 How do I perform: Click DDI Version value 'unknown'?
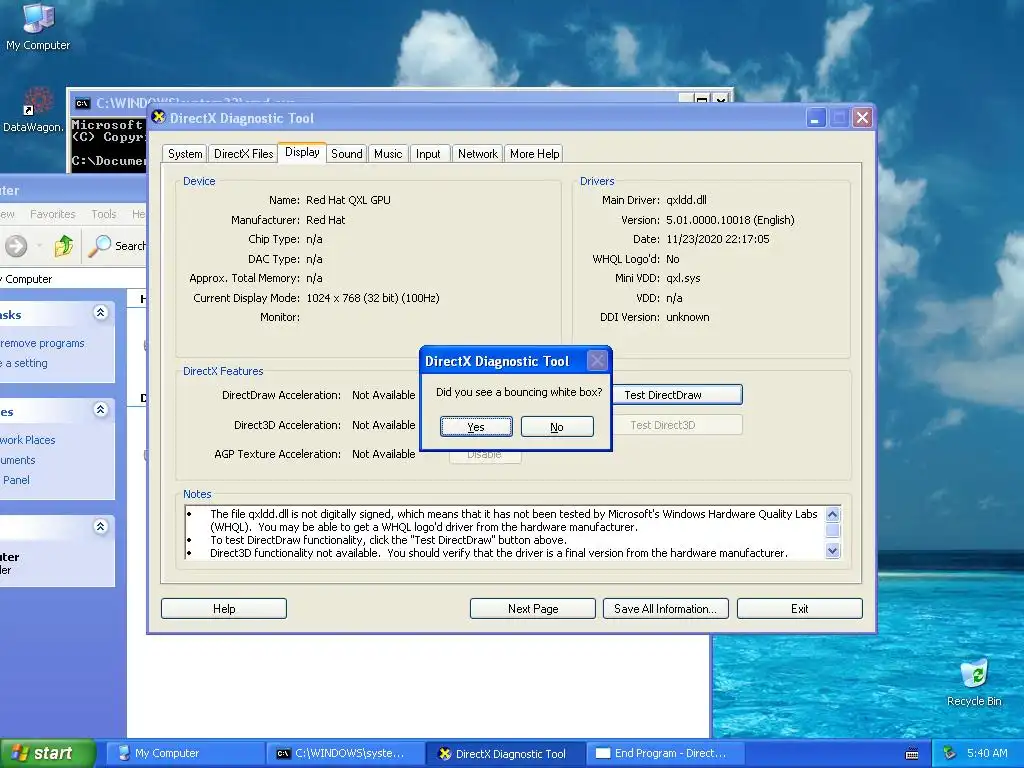click(687, 317)
